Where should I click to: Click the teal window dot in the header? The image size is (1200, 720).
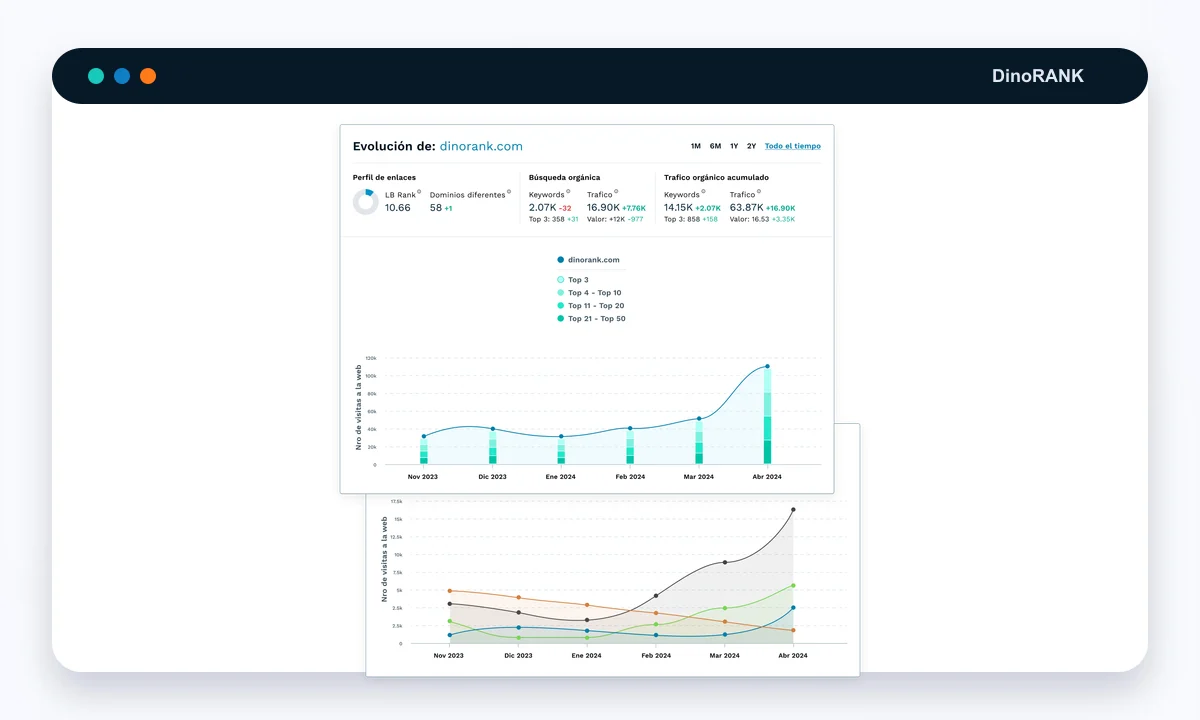[x=96, y=76]
